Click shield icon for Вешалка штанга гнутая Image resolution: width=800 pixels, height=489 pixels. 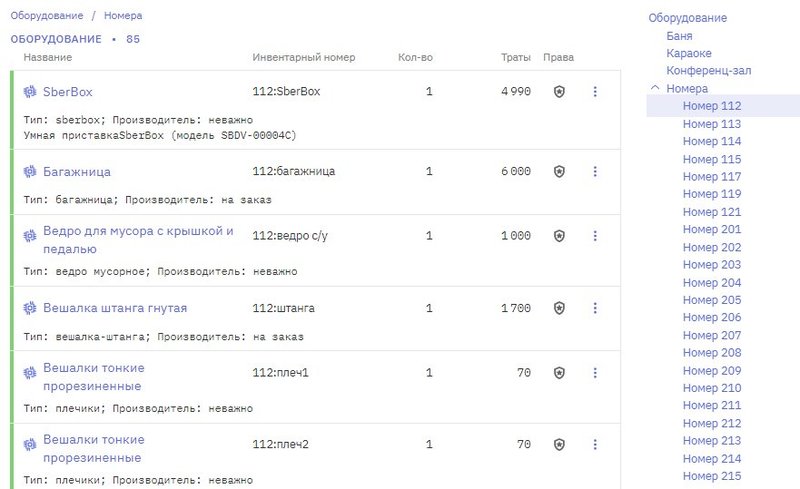(559, 309)
